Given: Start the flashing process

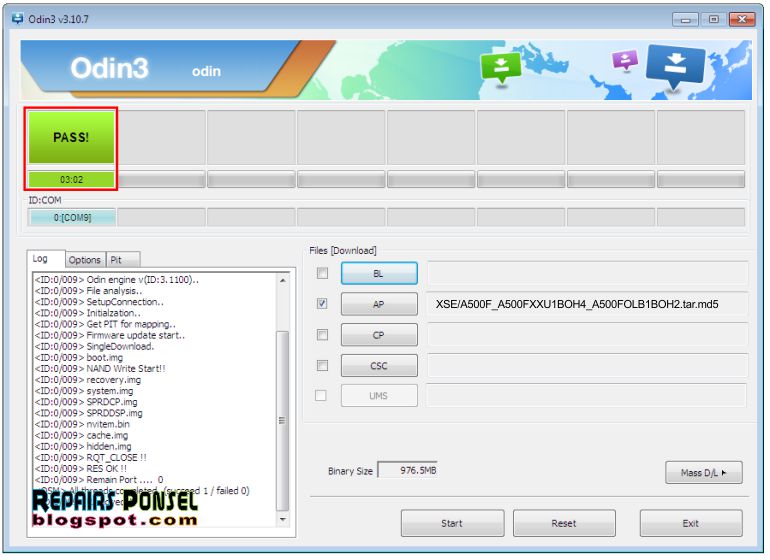Looking at the screenshot, I should coord(452,523).
